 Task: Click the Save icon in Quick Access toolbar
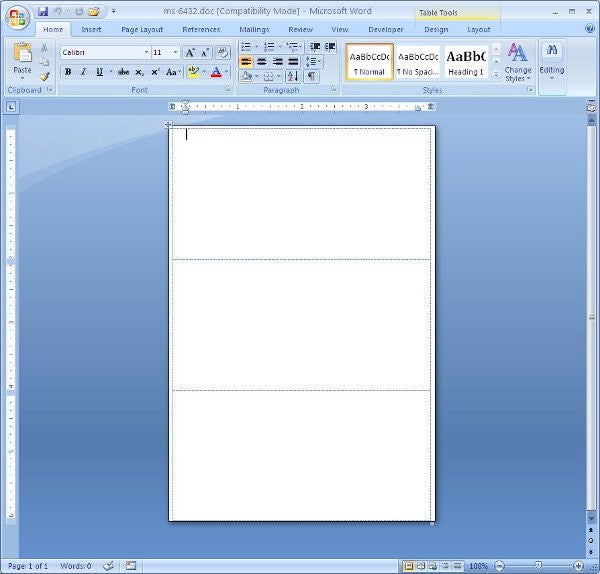click(x=43, y=11)
